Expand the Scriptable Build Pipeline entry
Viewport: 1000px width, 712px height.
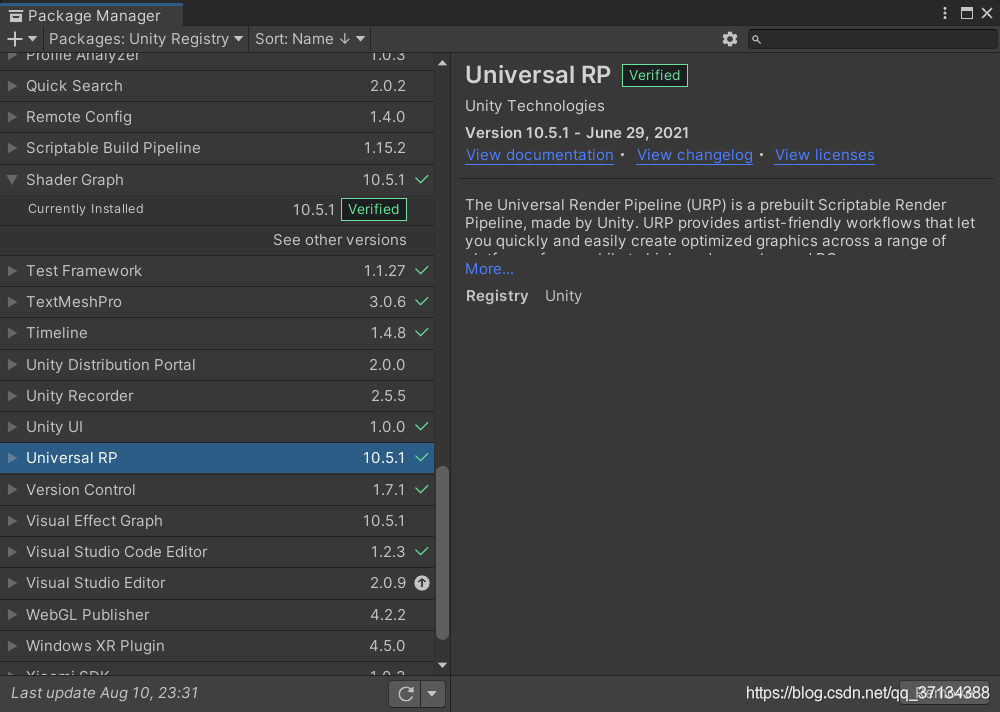pyautogui.click(x=12, y=147)
